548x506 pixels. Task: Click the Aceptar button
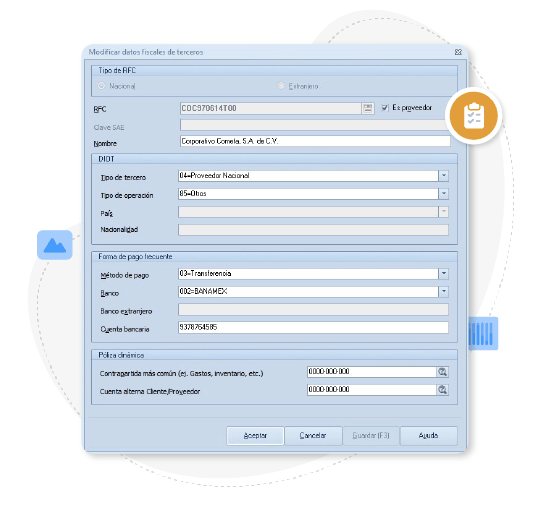[255, 436]
